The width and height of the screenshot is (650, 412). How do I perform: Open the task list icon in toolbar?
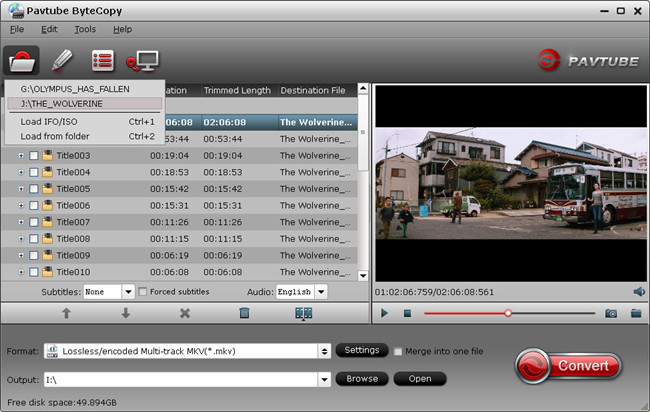pyautogui.click(x=101, y=60)
